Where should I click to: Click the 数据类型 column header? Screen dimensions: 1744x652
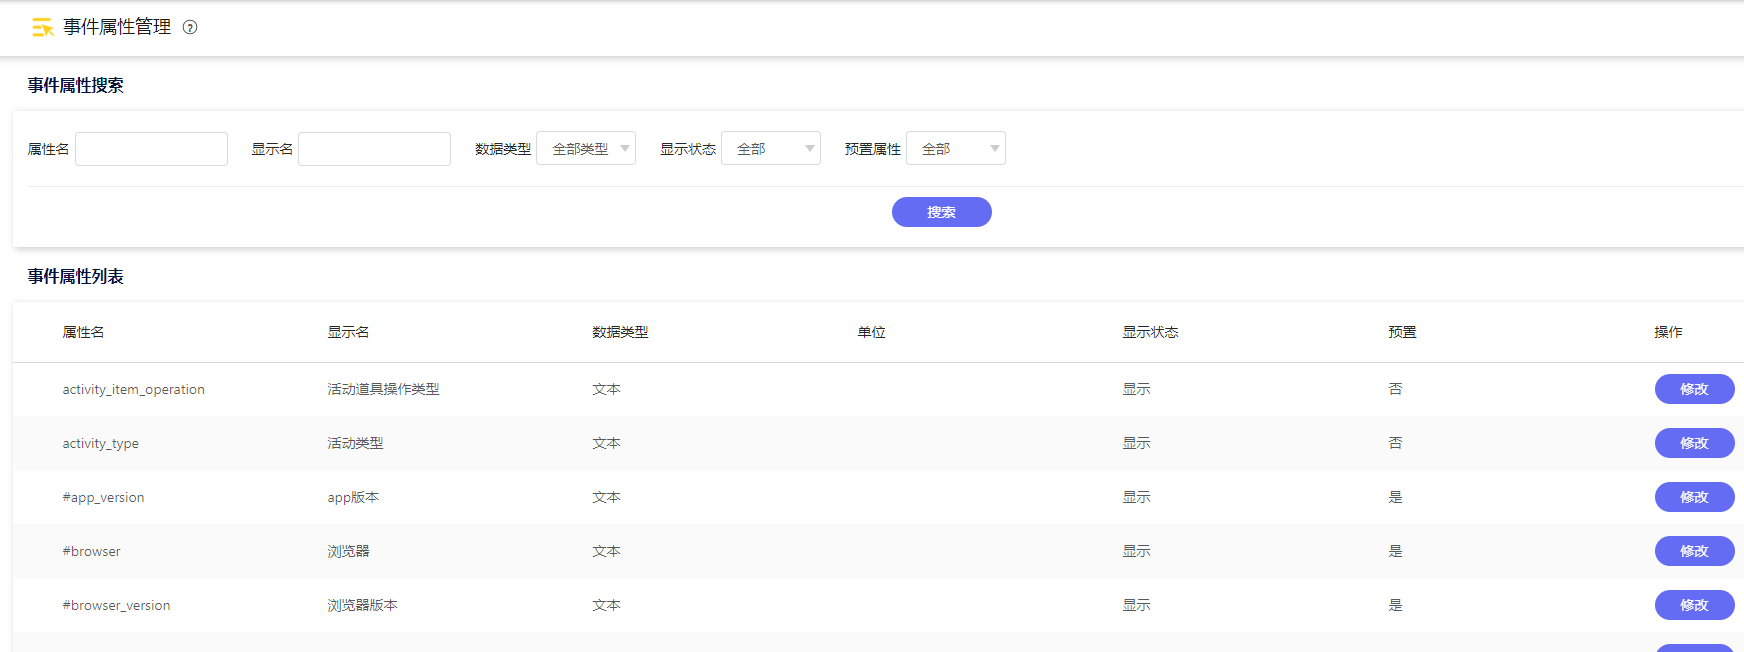tap(620, 332)
